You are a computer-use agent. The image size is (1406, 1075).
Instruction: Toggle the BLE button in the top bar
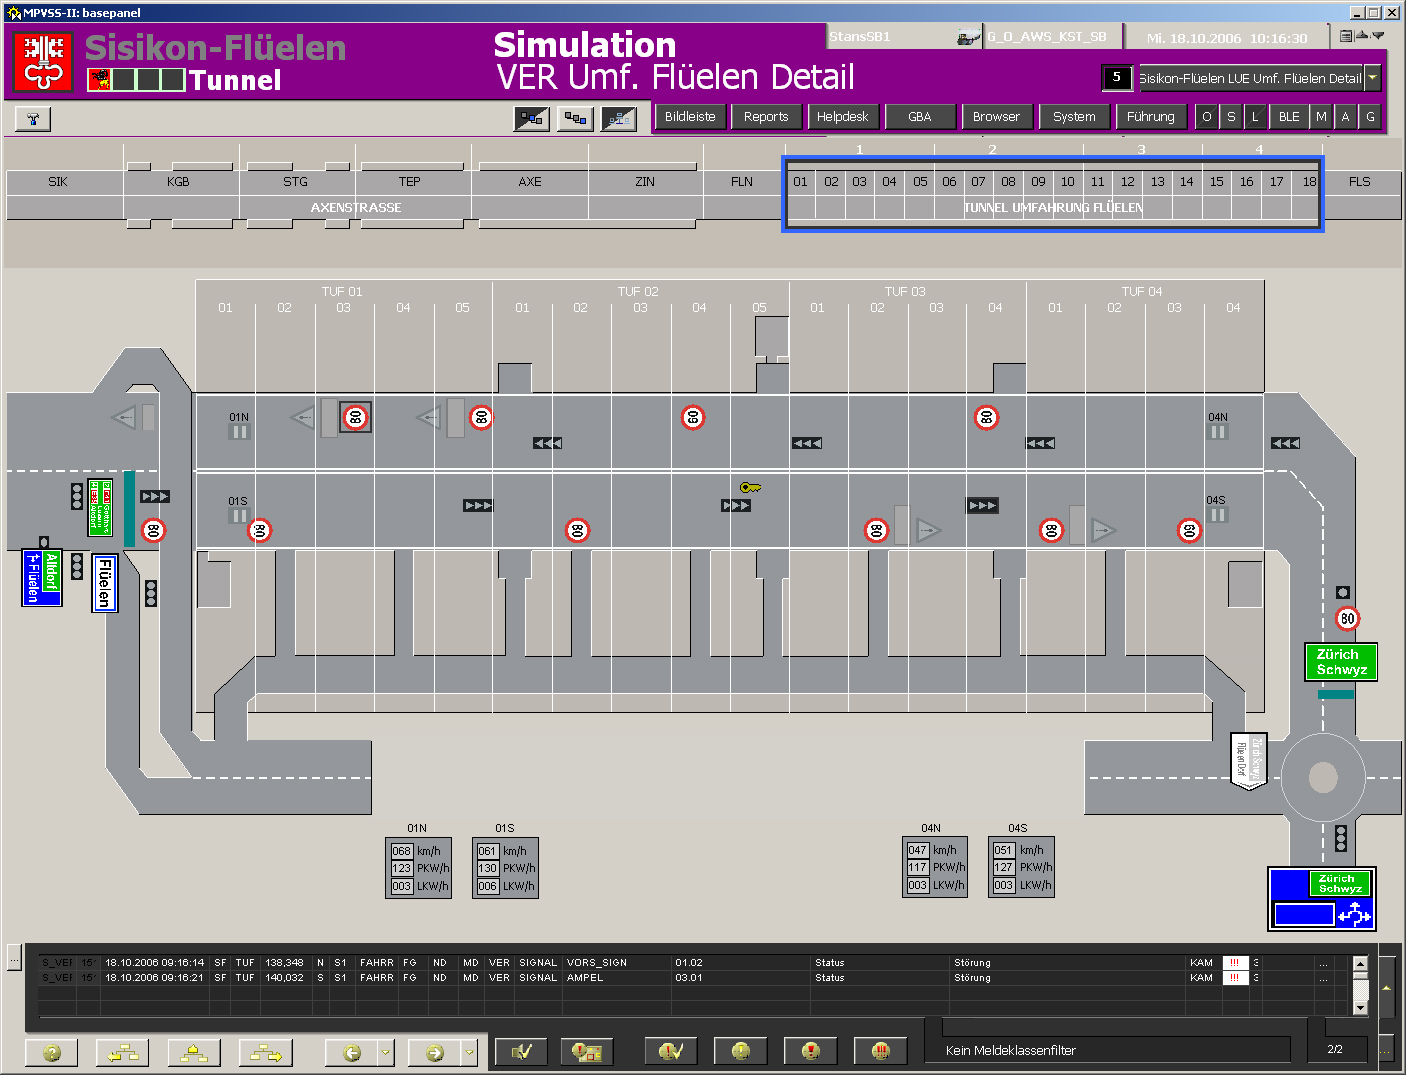[1289, 117]
